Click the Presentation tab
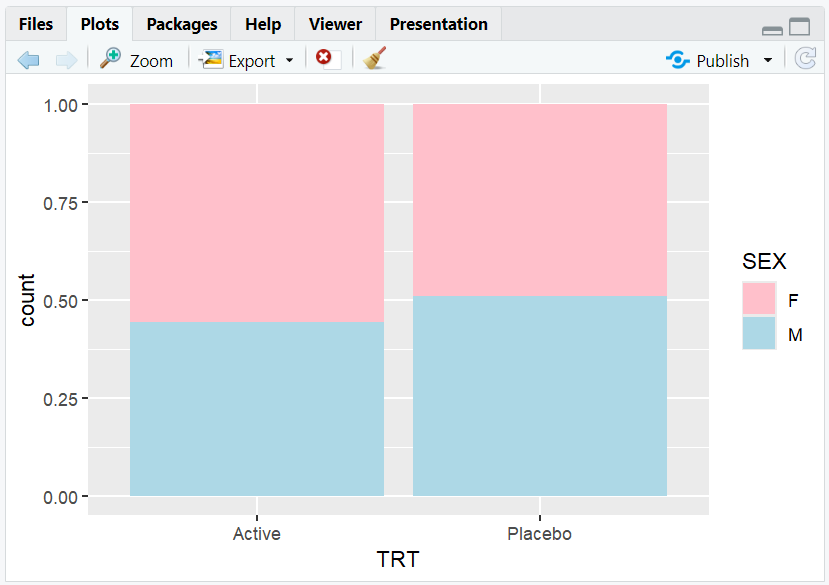The height and width of the screenshot is (585, 829). [x=437, y=23]
